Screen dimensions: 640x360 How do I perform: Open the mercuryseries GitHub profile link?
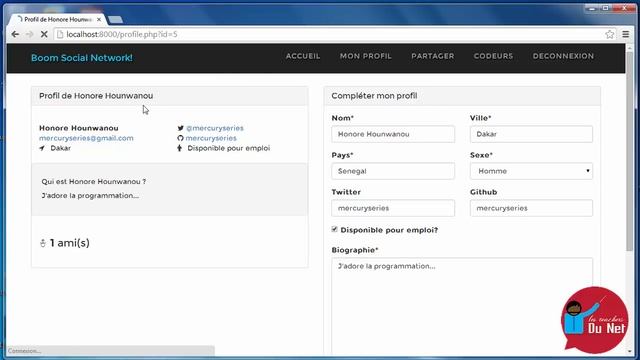point(211,138)
